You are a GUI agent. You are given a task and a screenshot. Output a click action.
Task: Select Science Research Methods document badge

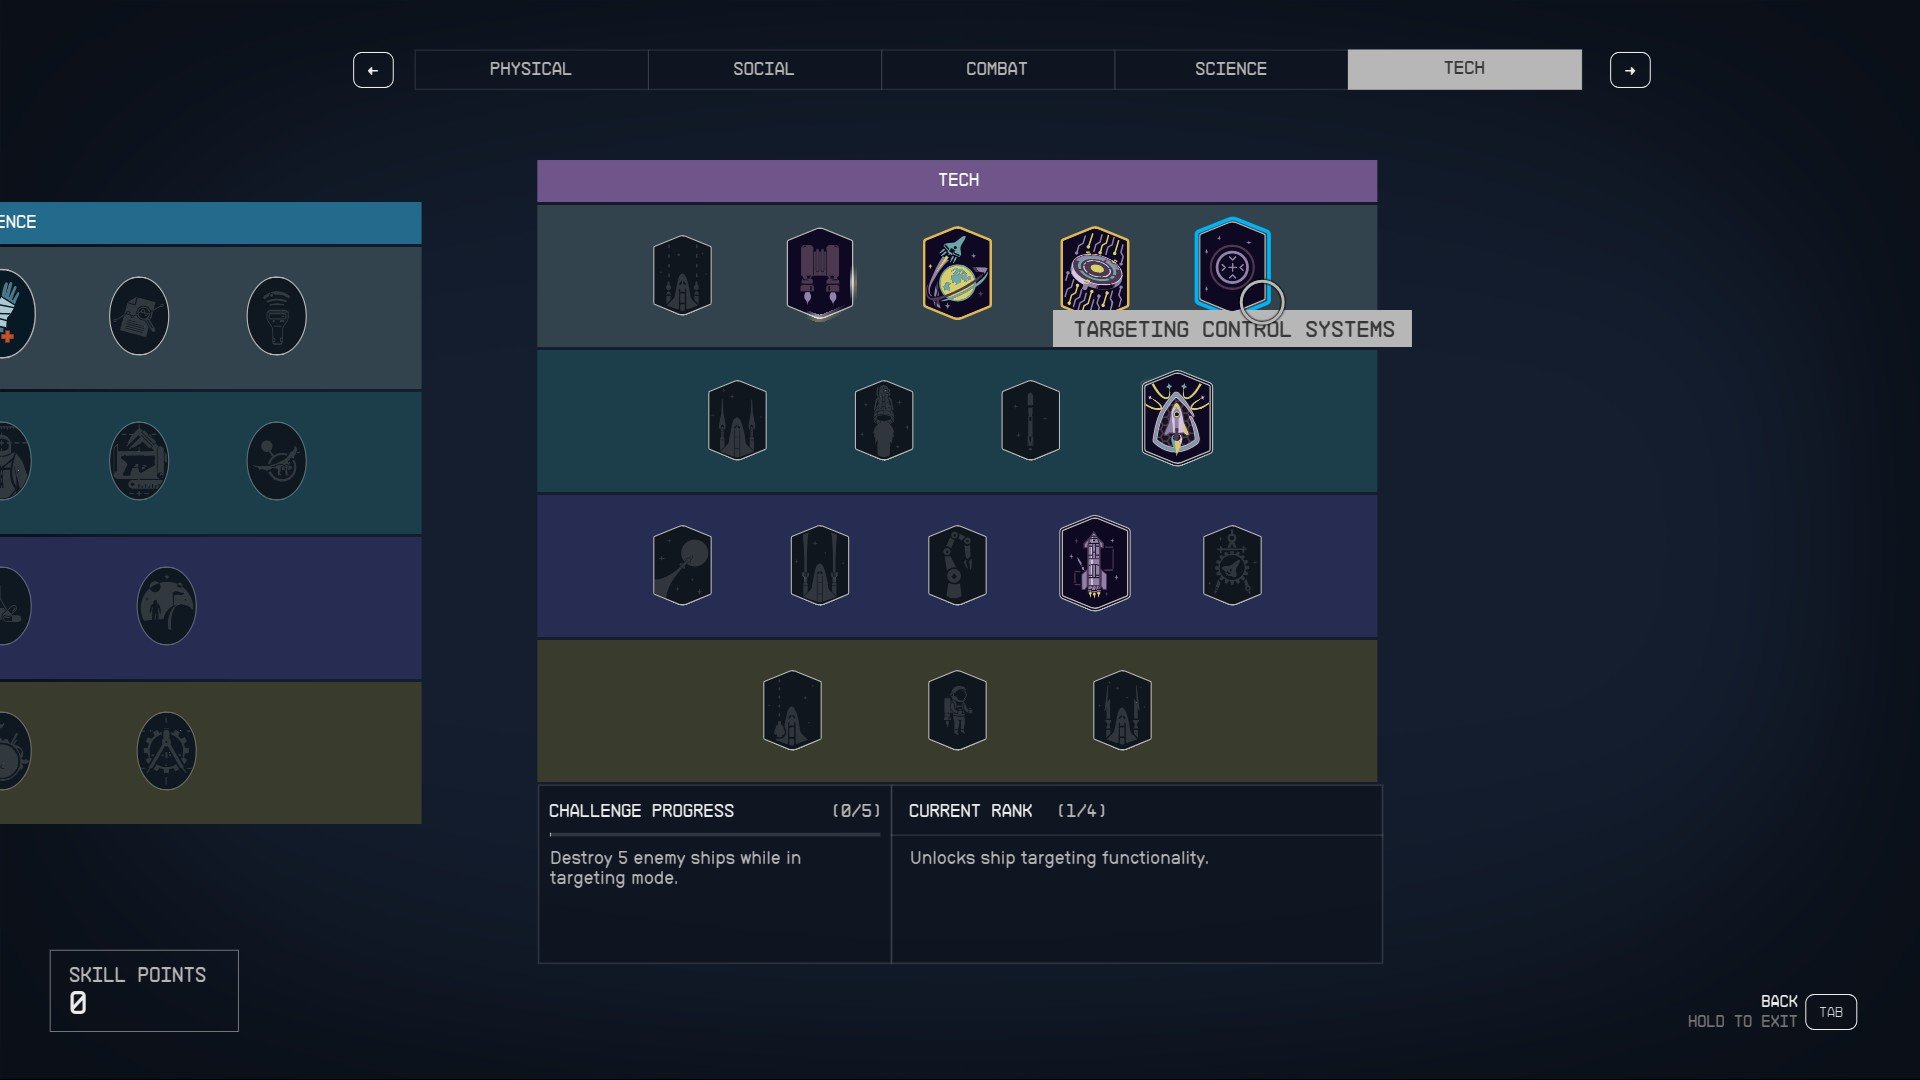point(139,316)
